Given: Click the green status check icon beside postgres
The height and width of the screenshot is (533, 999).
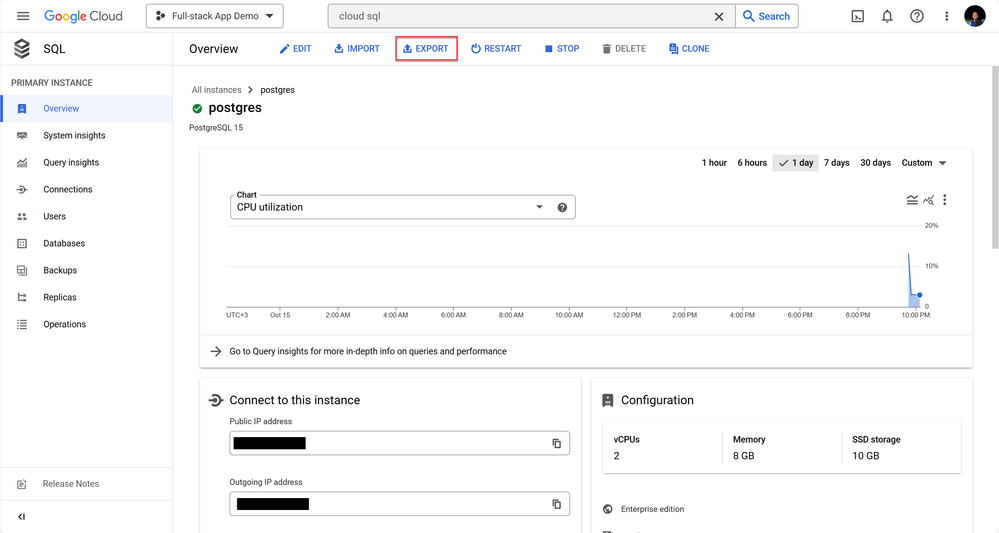Looking at the screenshot, I should (x=198, y=108).
